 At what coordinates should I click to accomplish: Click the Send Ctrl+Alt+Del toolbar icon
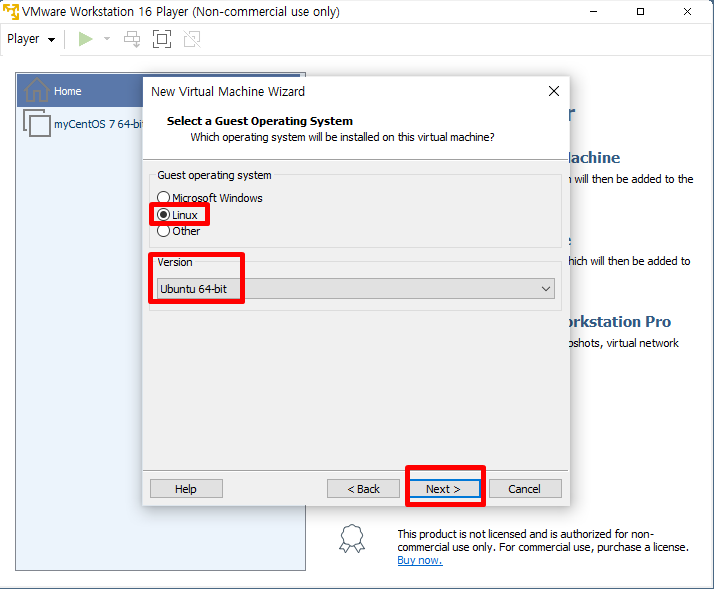[132, 39]
